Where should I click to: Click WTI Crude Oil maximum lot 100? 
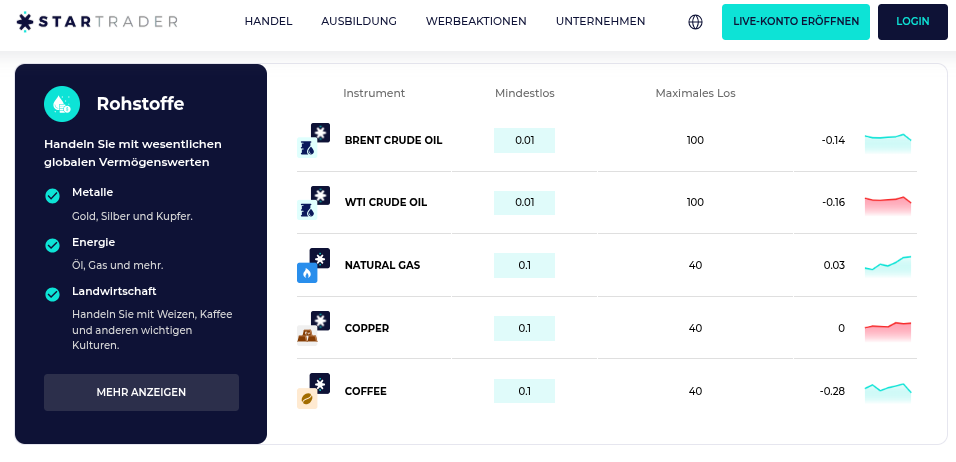pyautogui.click(x=695, y=202)
